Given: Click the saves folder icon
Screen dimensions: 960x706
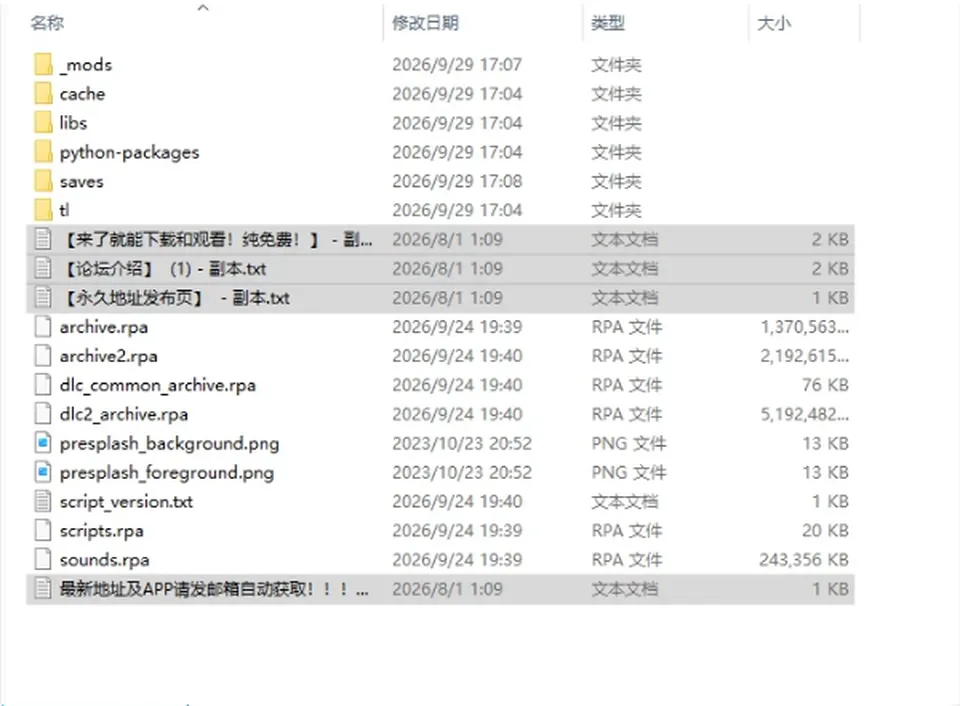Looking at the screenshot, I should coord(43,181).
